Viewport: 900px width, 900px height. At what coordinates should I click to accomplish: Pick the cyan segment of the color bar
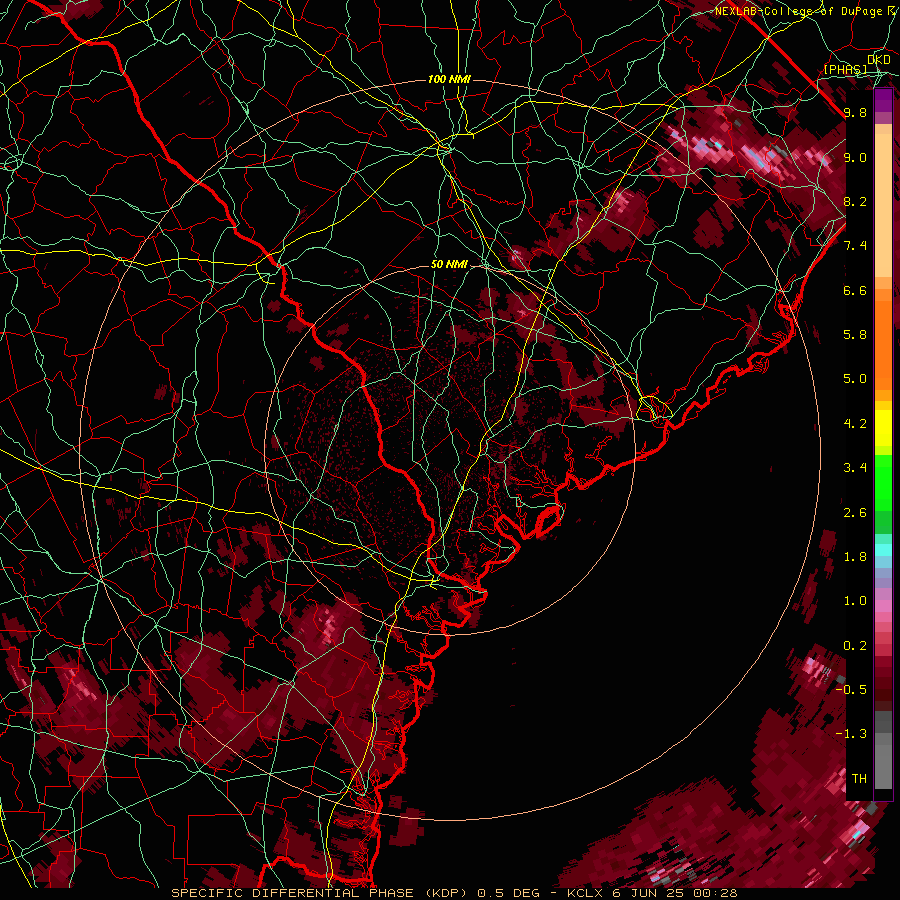click(x=883, y=550)
